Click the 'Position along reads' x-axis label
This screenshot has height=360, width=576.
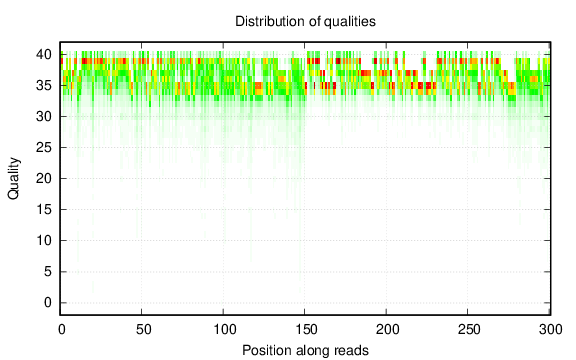[x=305, y=350]
